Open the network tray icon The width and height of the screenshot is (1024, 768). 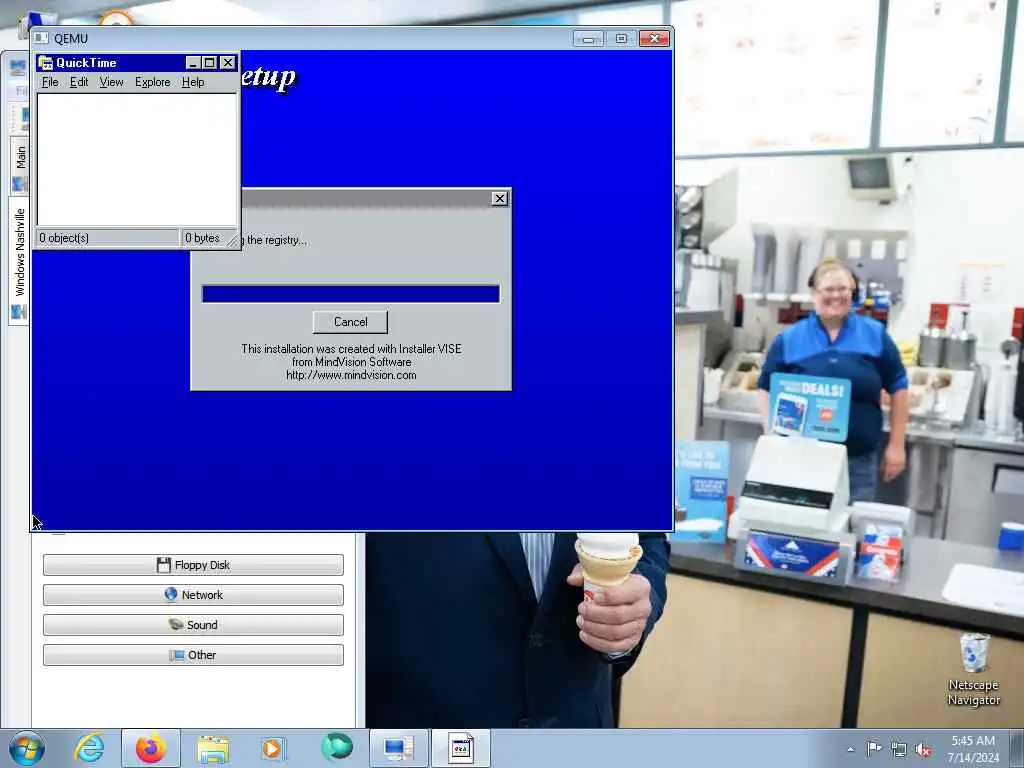click(899, 749)
